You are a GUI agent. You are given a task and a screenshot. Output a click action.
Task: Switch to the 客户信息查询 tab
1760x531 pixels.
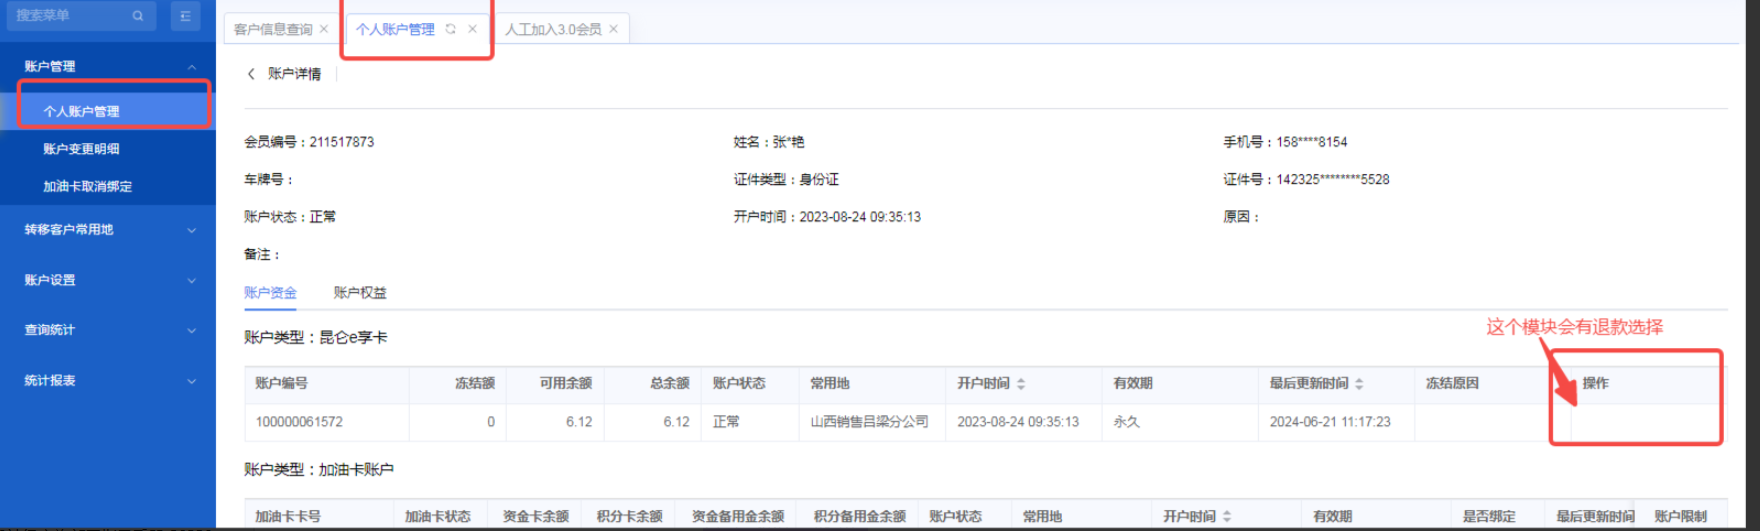272,29
